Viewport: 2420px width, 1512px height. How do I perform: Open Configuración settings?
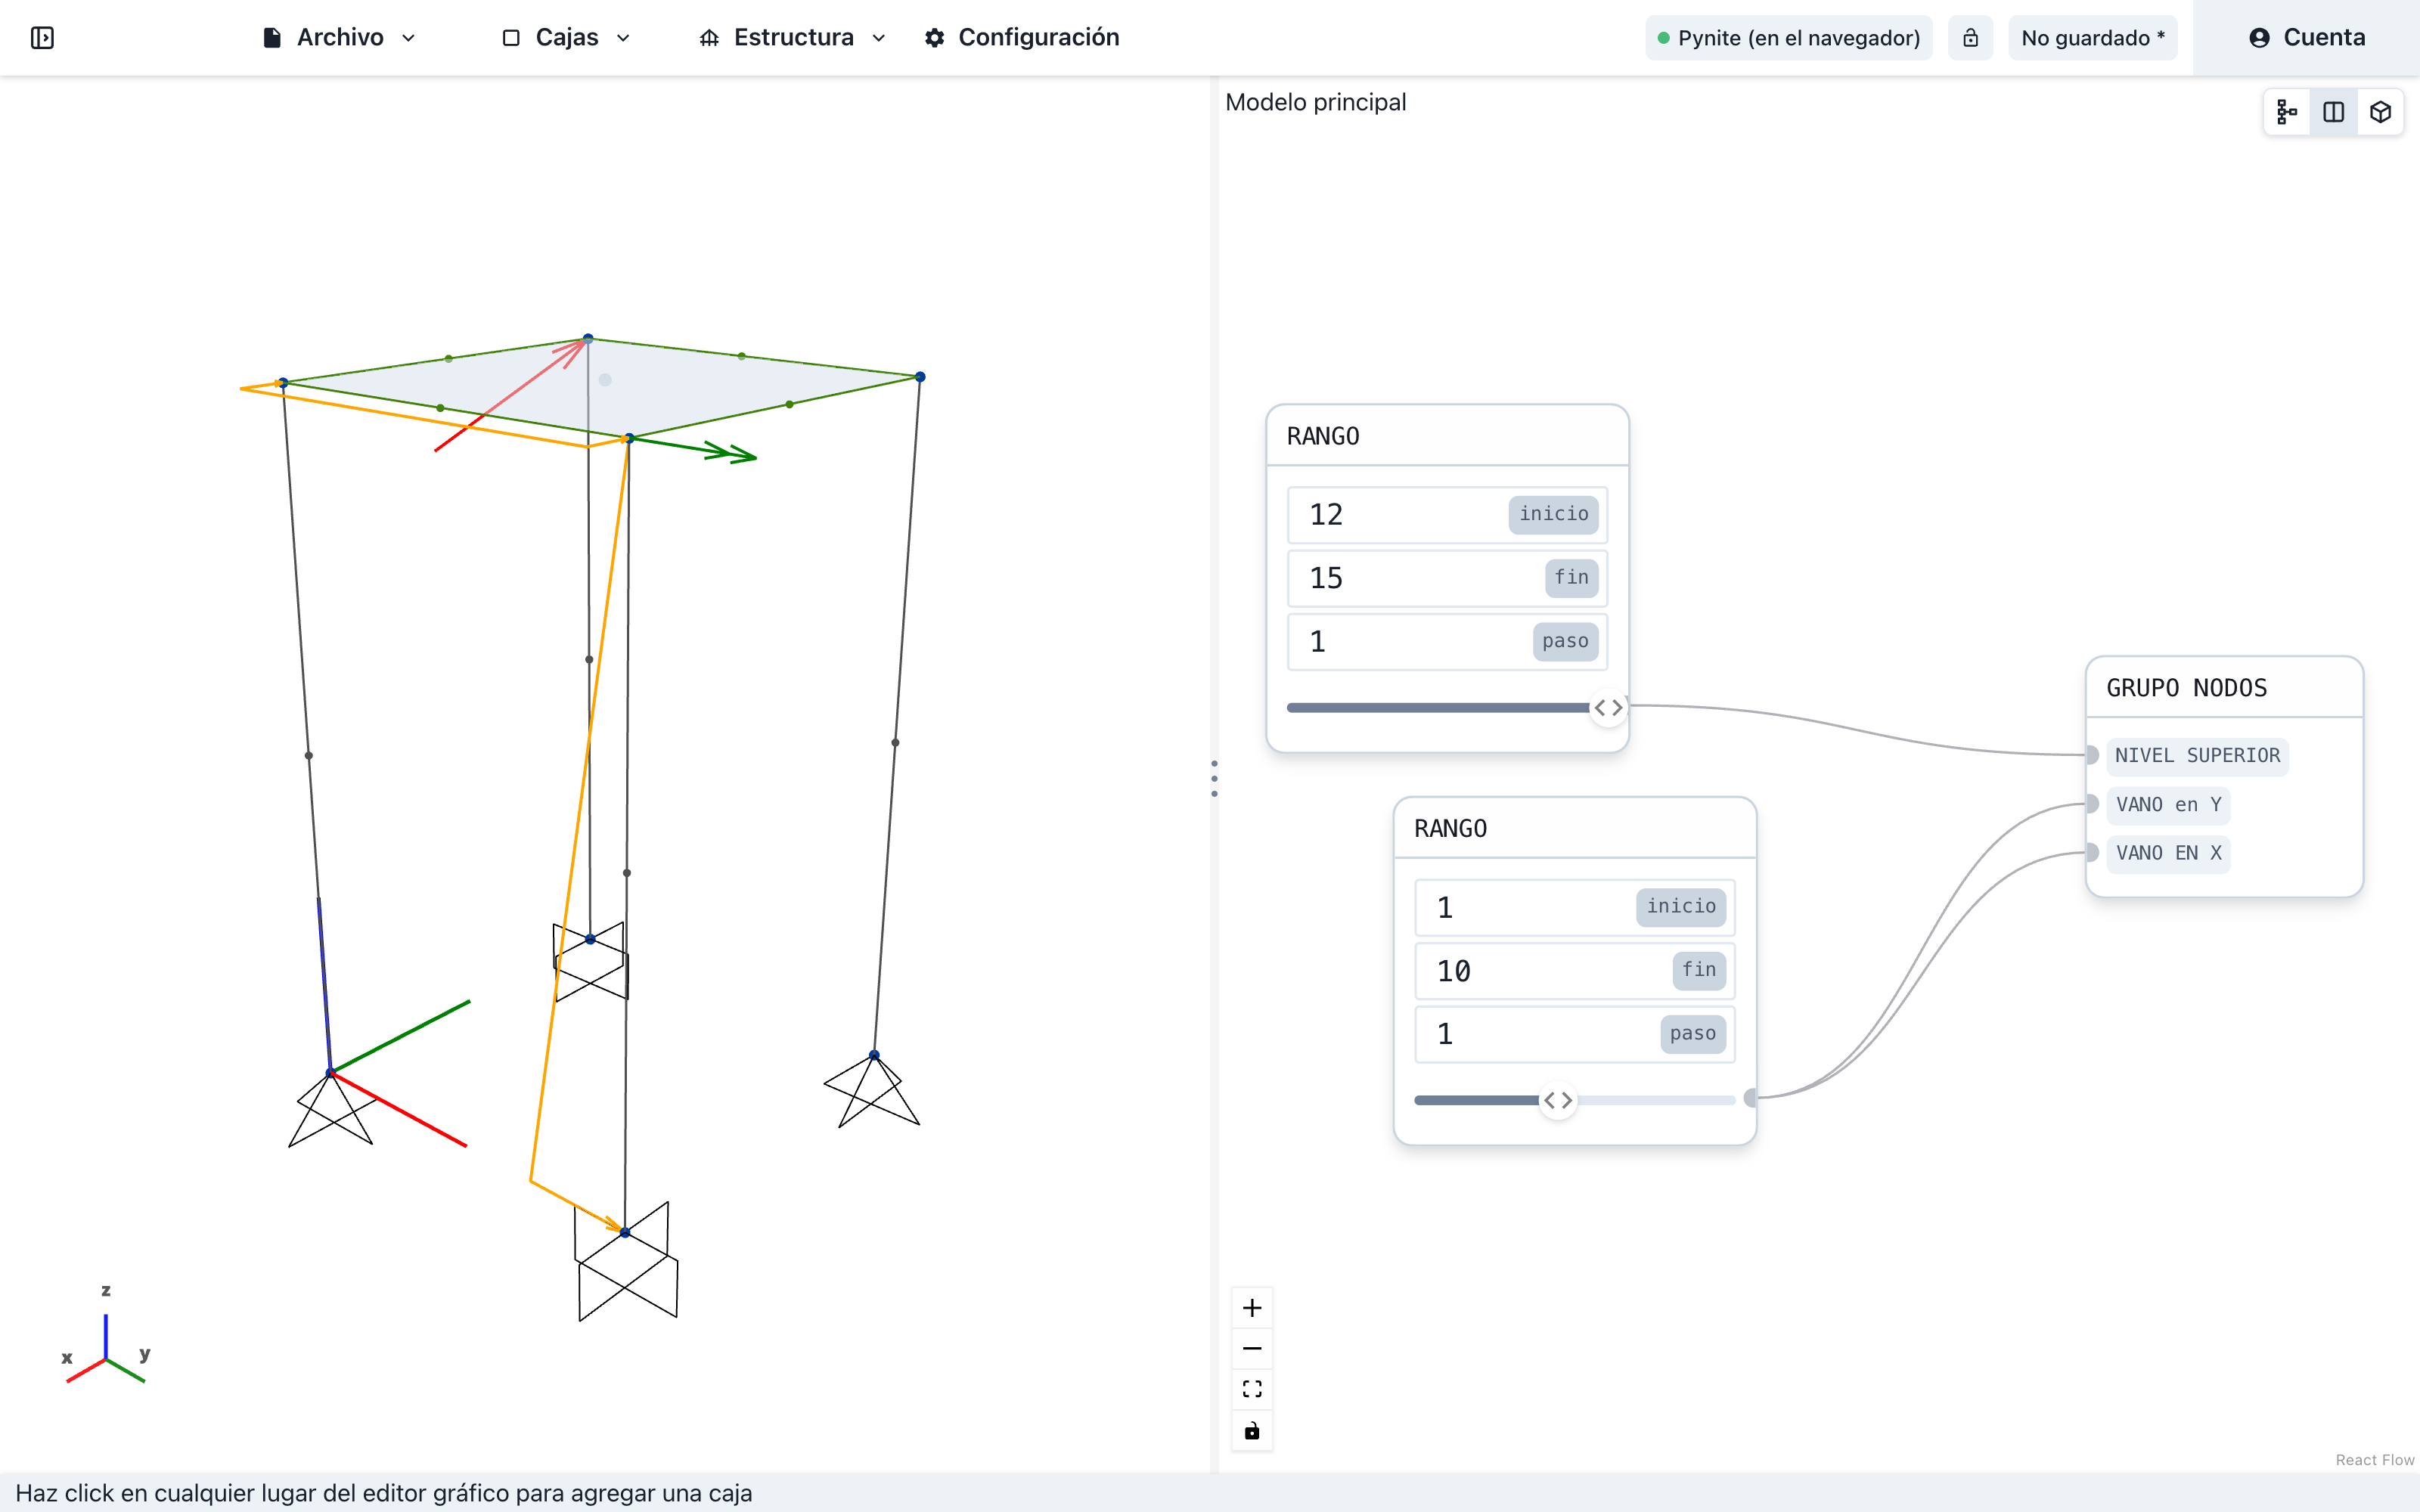pos(1021,38)
